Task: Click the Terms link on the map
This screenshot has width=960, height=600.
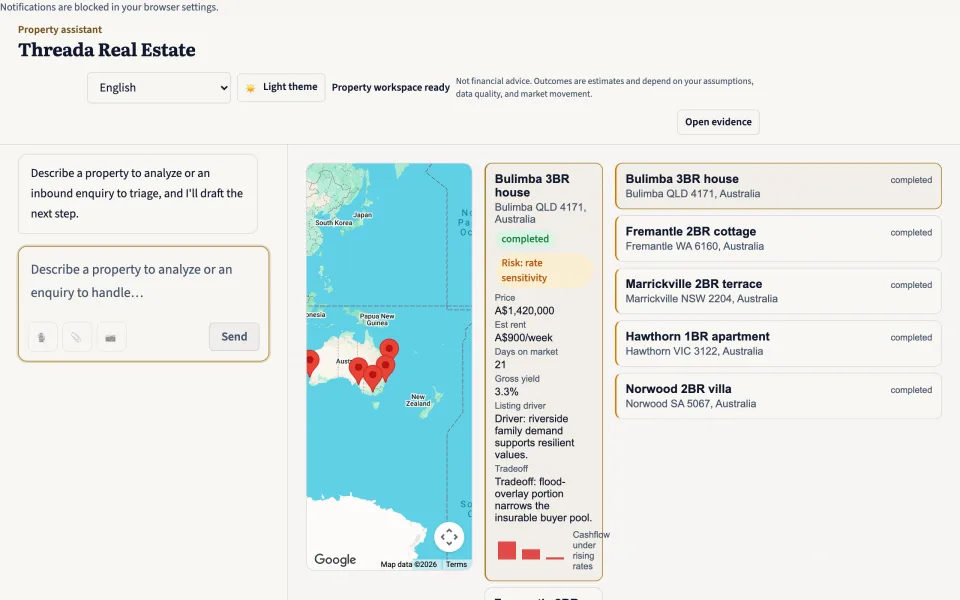Action: coord(456,564)
